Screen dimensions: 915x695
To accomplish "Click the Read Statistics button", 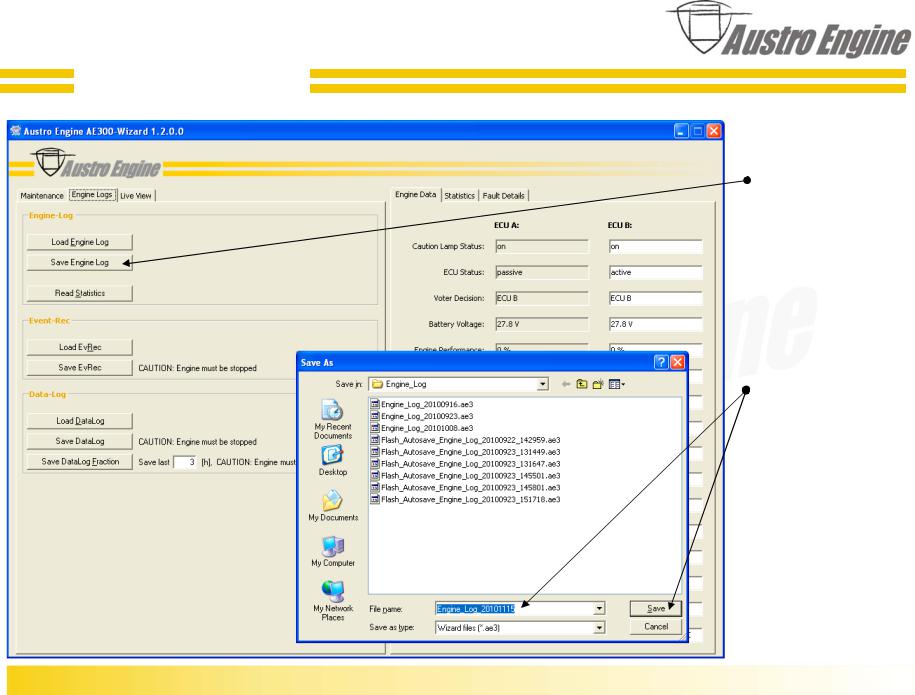I will click(x=79, y=293).
